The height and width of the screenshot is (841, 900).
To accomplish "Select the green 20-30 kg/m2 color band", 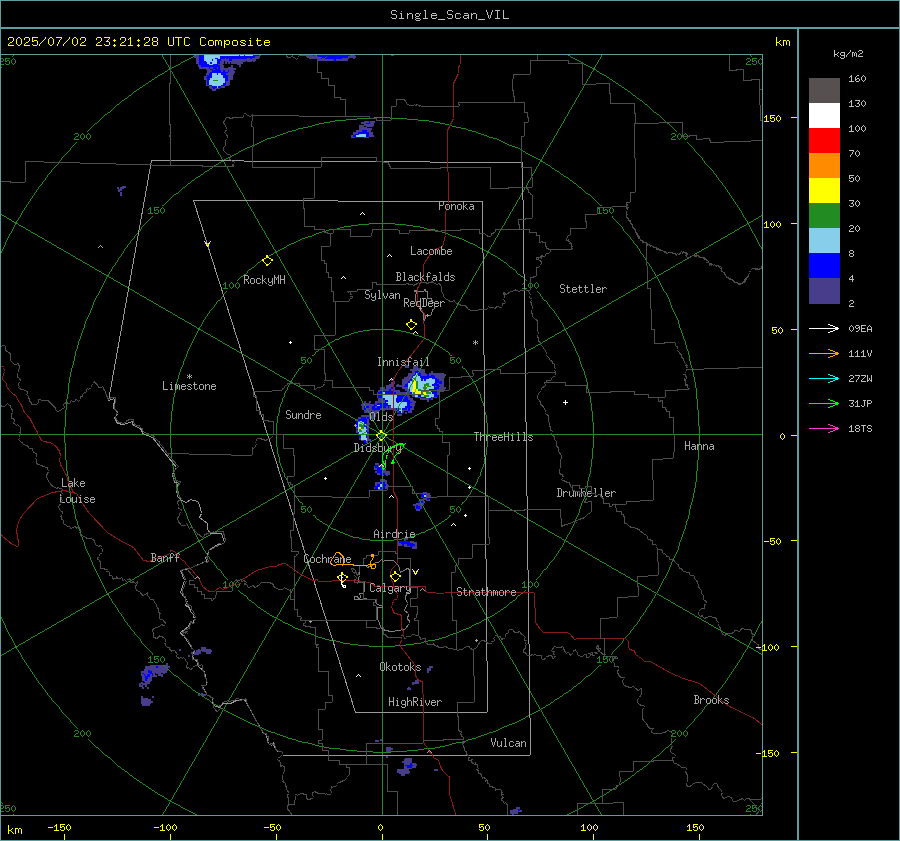I will (824, 215).
